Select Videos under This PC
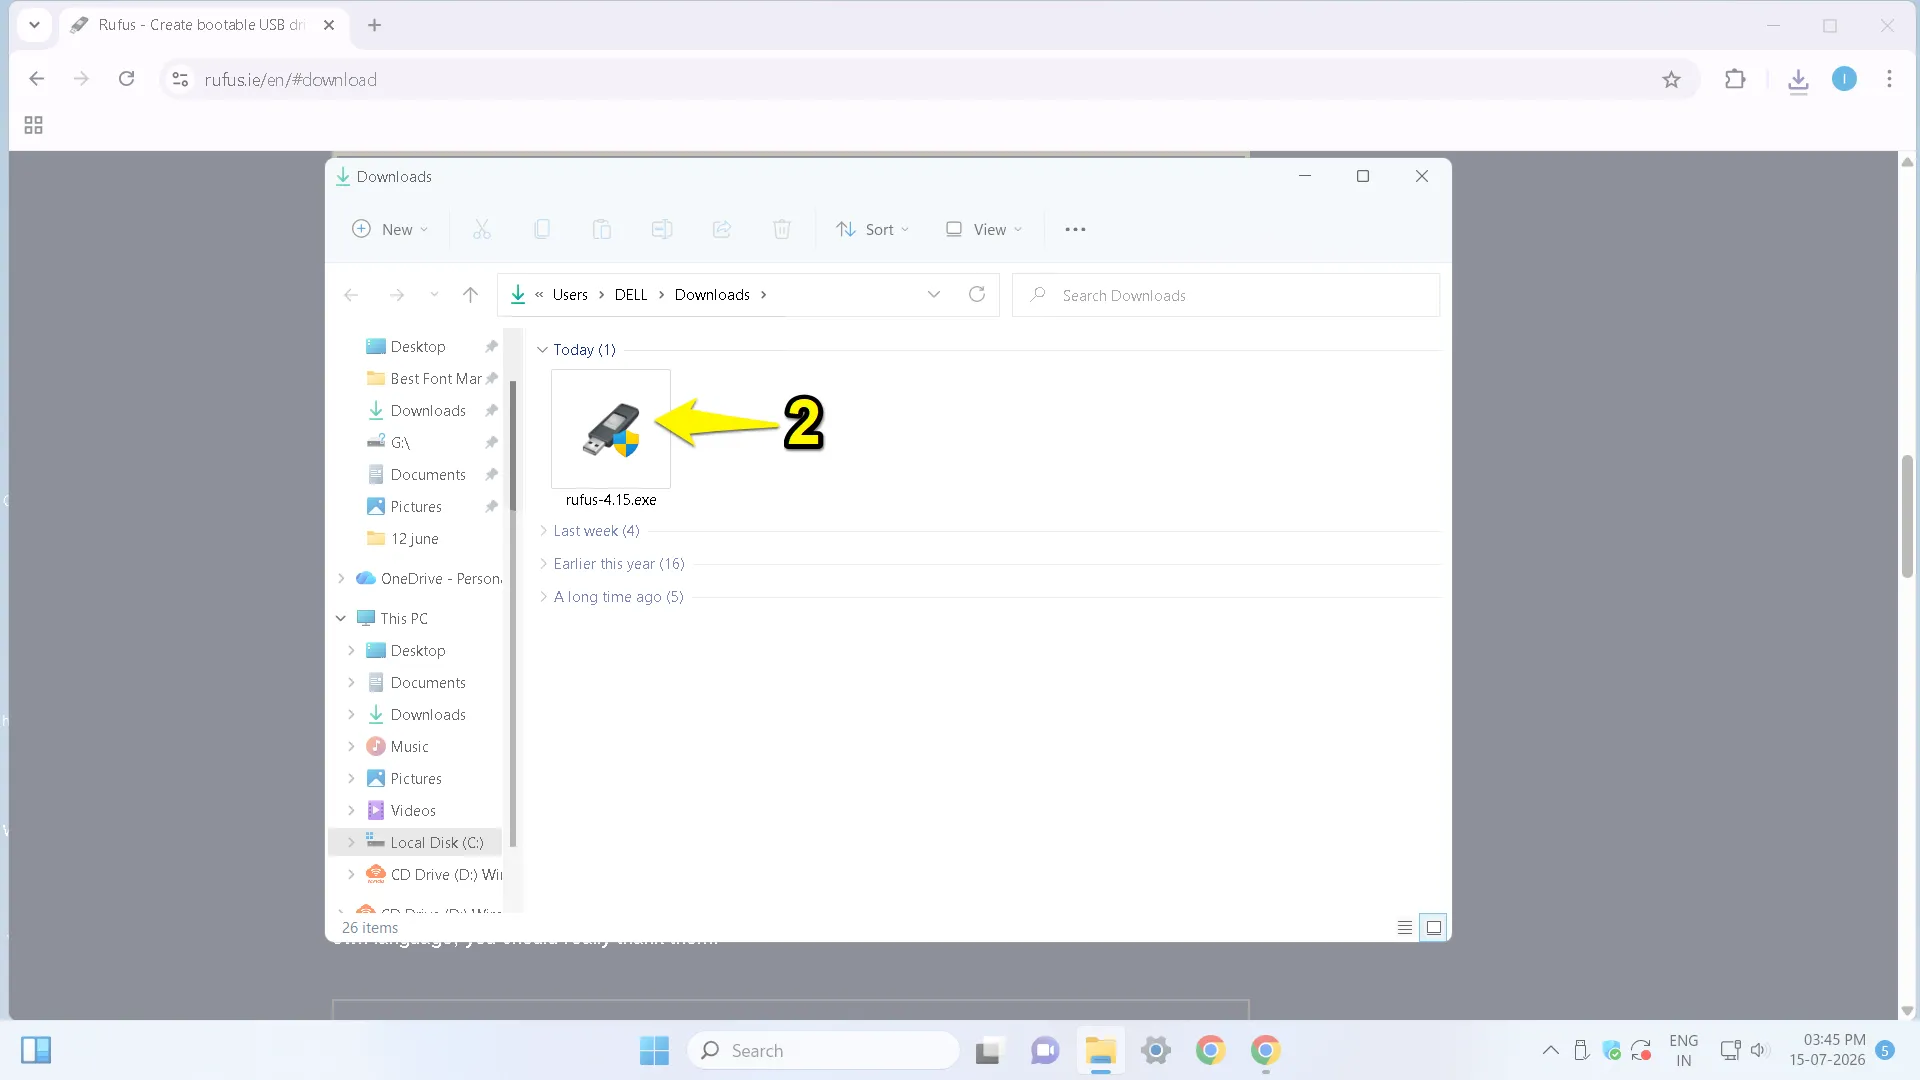Viewport: 1920px width, 1080px height. [x=413, y=810]
